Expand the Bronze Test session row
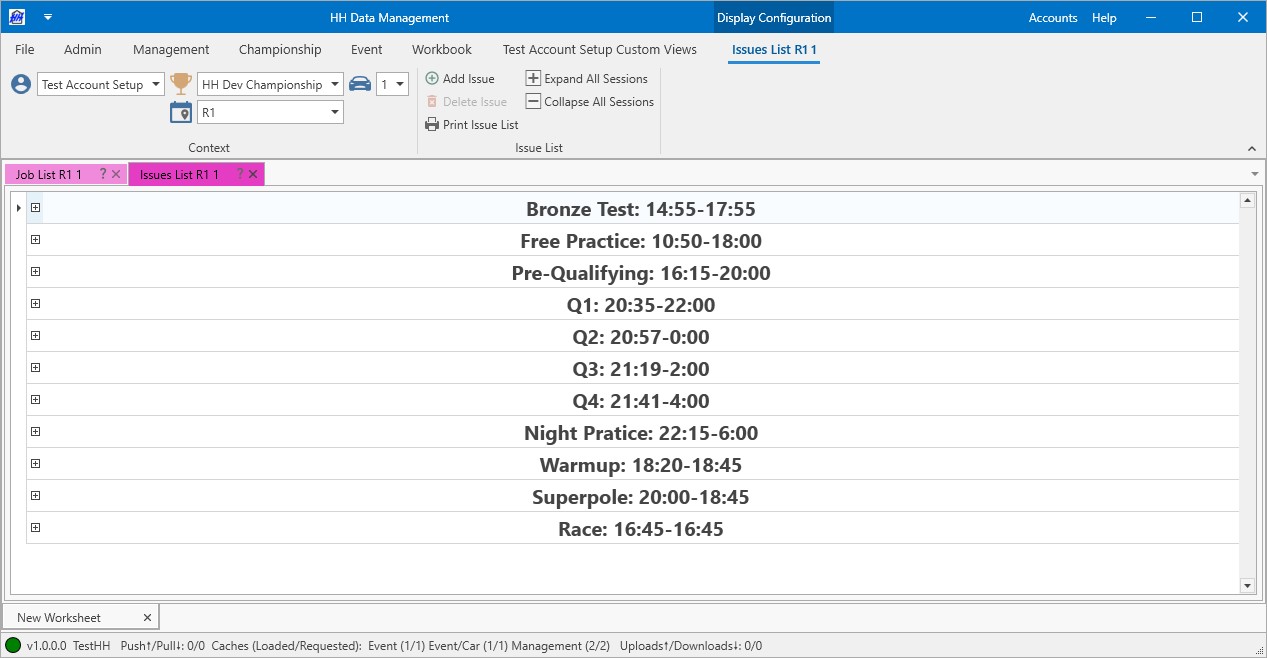 click(35, 208)
